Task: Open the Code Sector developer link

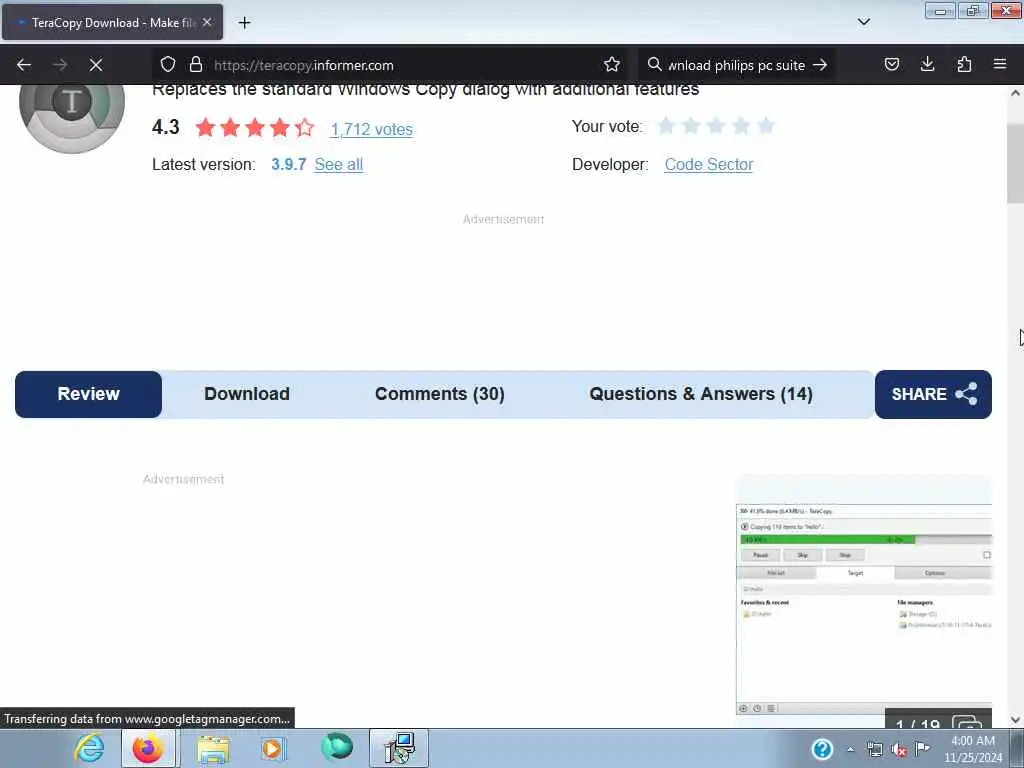Action: pos(709,165)
